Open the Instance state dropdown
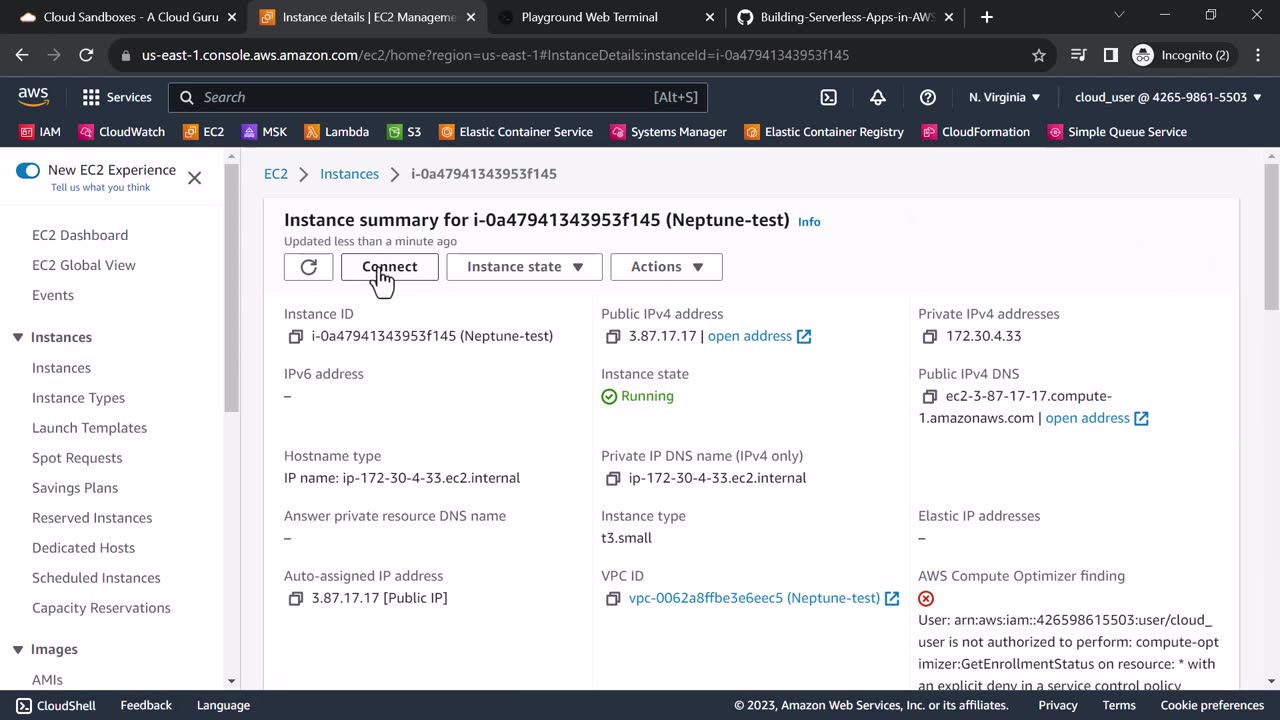 524,267
